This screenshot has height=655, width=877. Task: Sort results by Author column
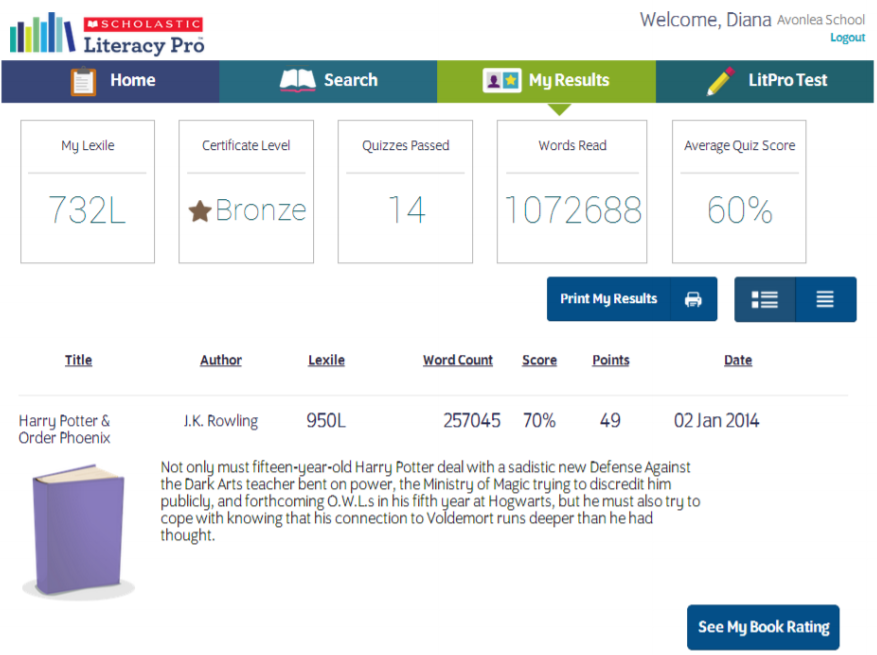[221, 360]
